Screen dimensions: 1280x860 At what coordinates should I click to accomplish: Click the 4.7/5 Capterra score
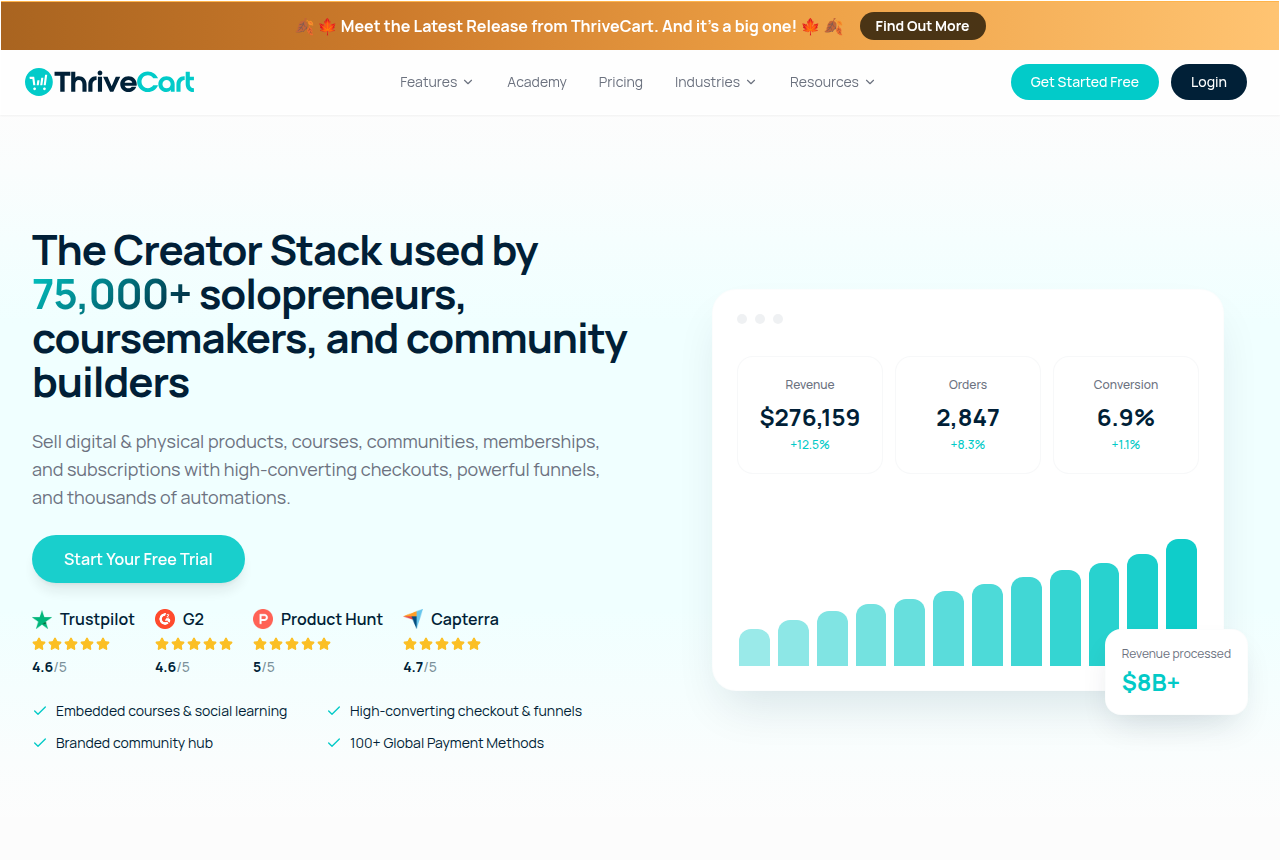pos(420,667)
